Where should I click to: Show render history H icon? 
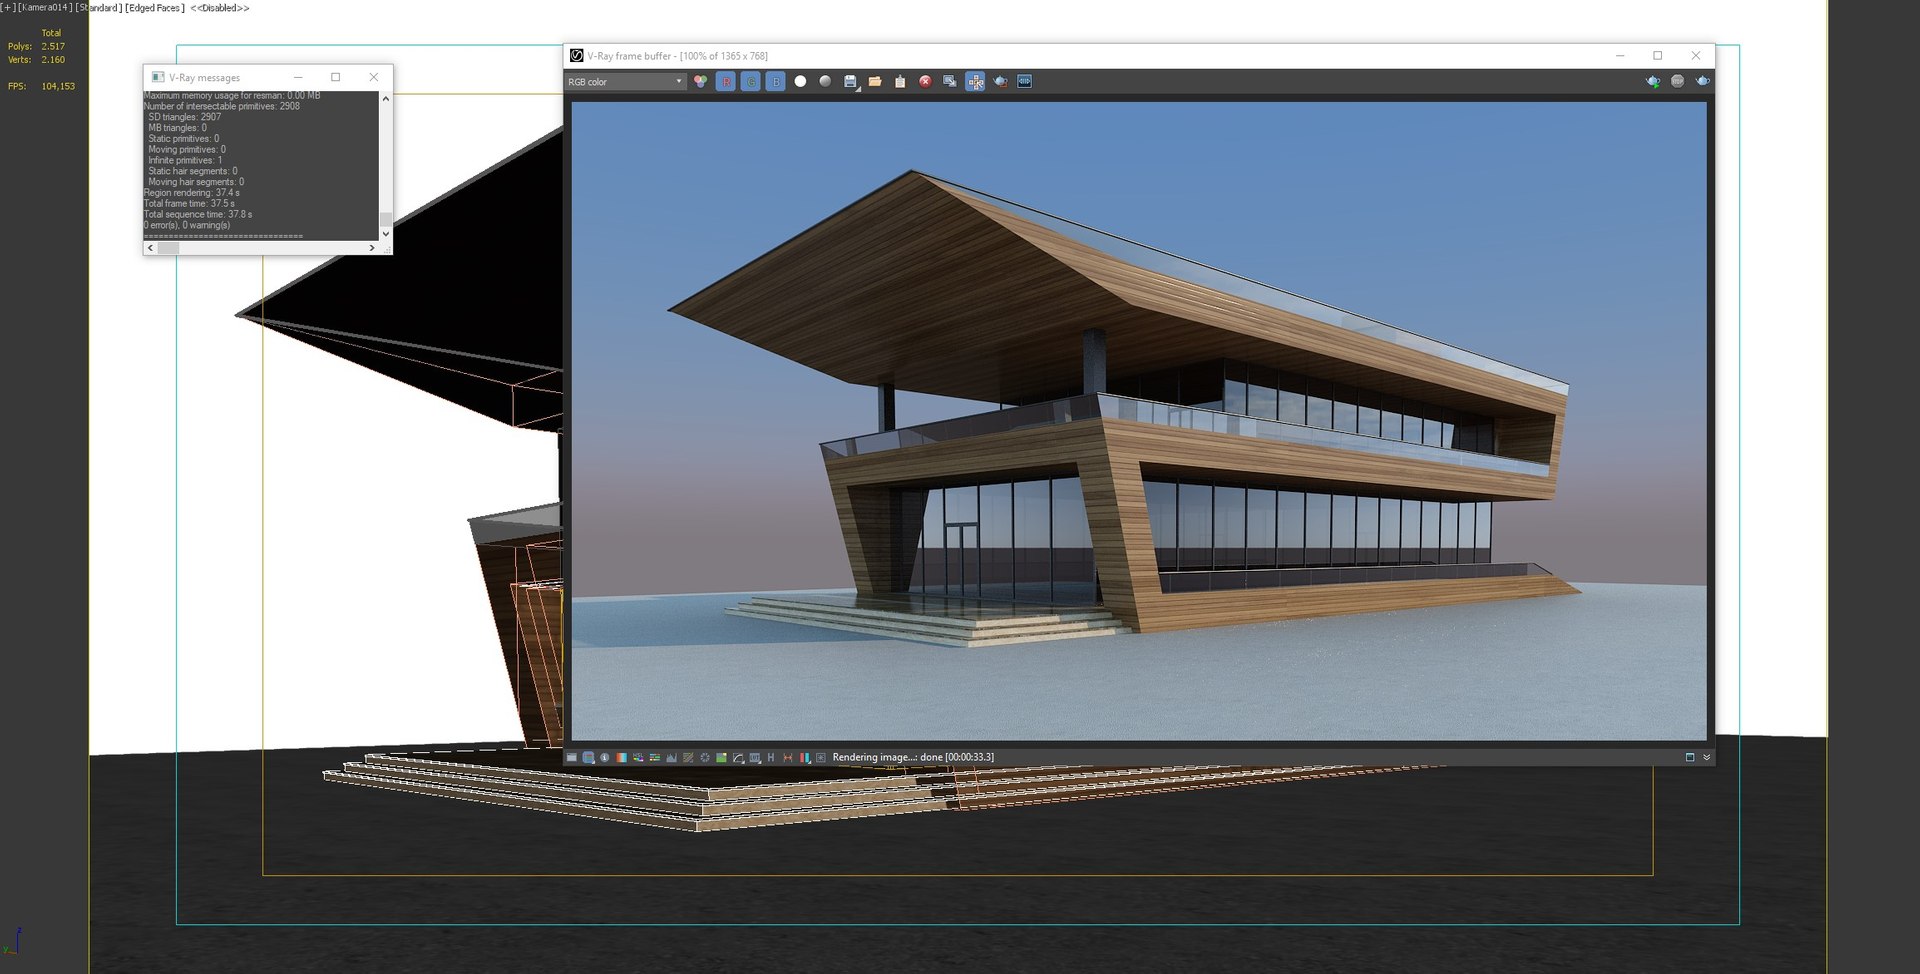771,758
